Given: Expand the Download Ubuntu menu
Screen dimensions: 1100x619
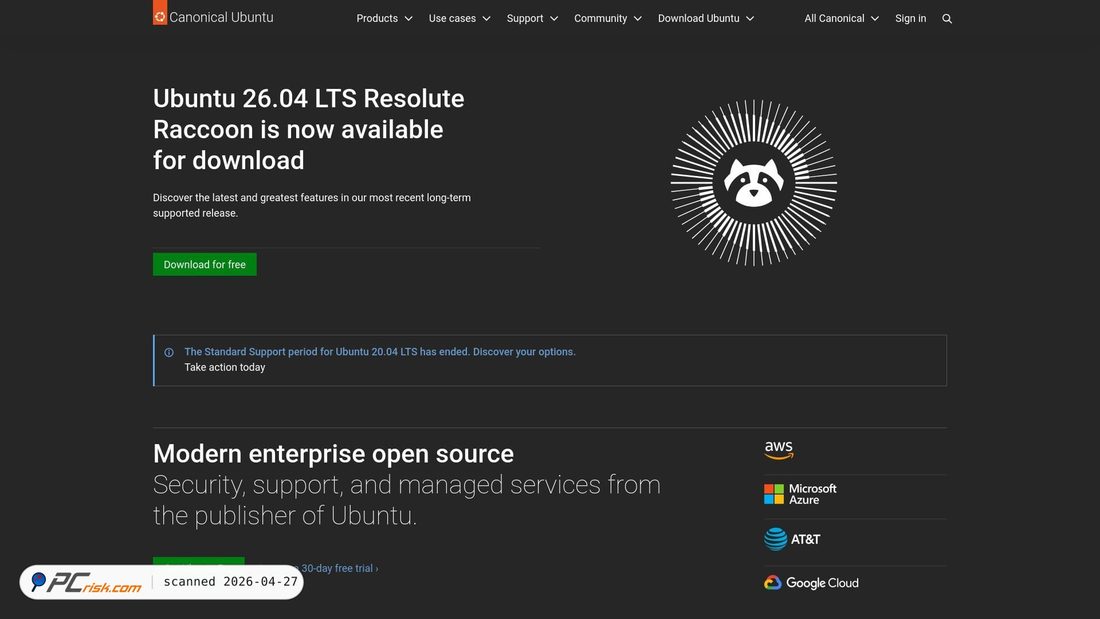Looking at the screenshot, I should point(706,18).
